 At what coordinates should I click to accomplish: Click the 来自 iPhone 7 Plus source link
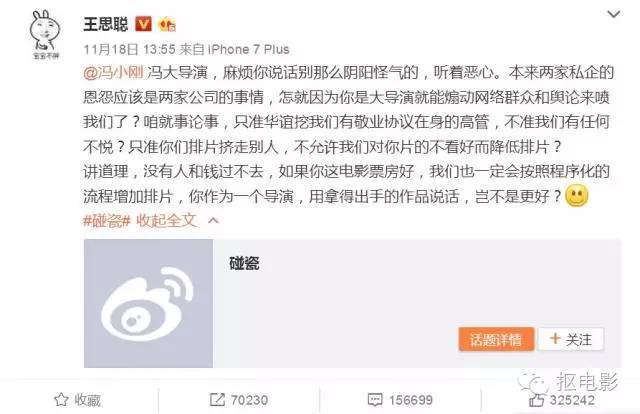(x=235, y=49)
